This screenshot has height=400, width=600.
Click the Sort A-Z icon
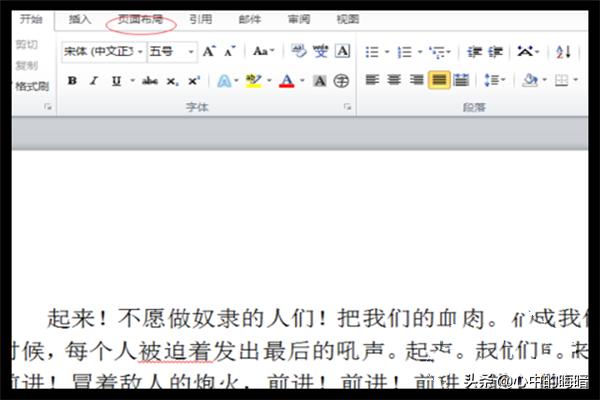(x=563, y=52)
